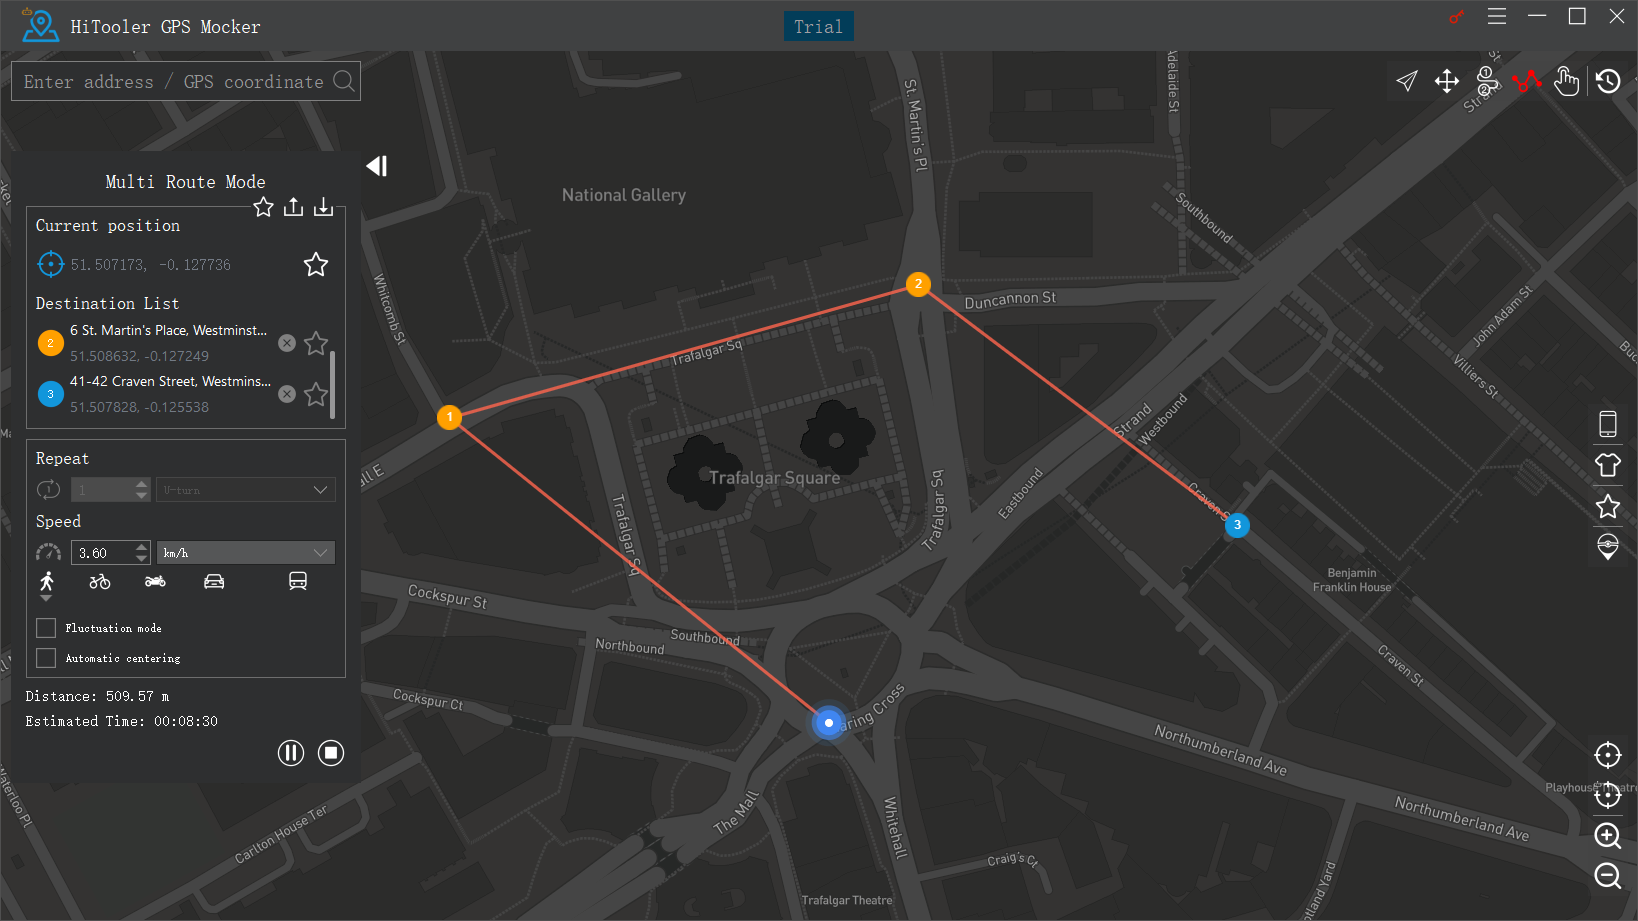Viewport: 1638px width, 921px height.
Task: Activate teleport mode in the top toolbar
Action: click(x=1407, y=81)
